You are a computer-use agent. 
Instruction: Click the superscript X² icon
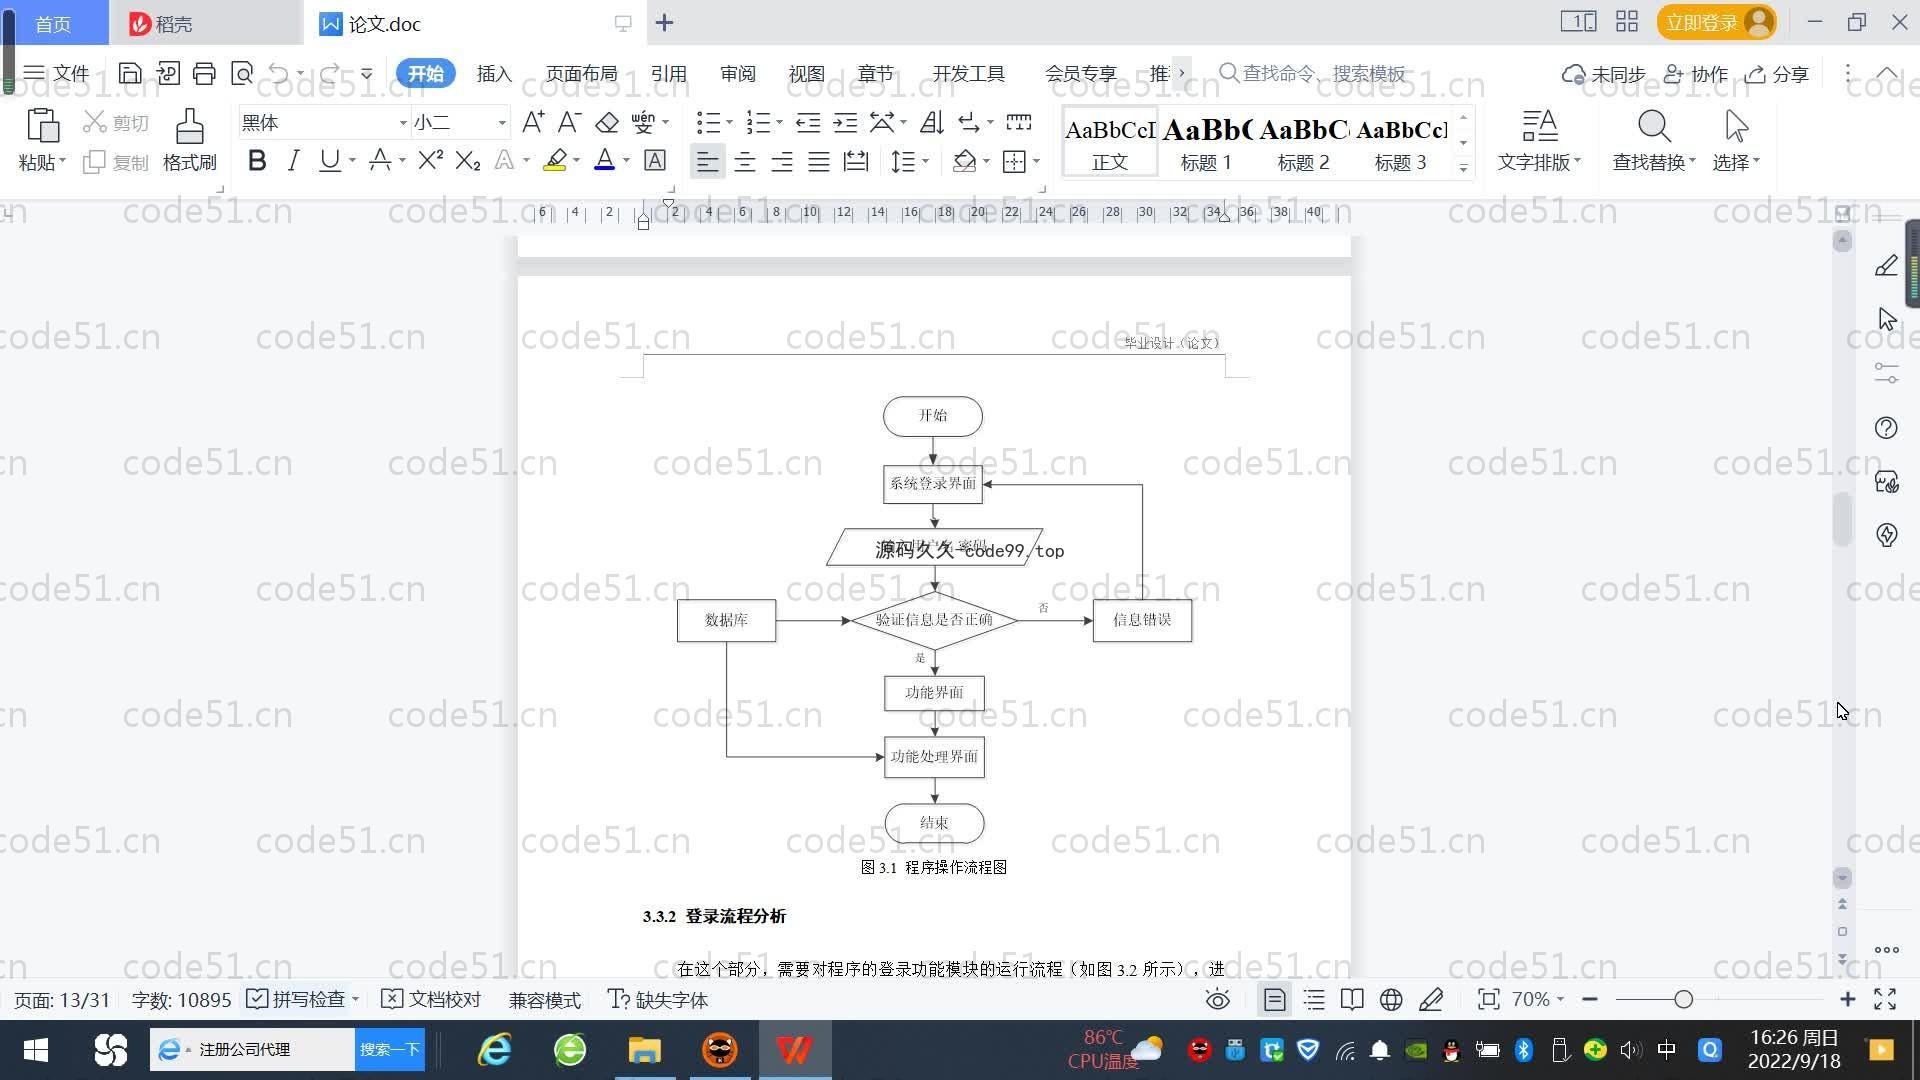pyautogui.click(x=431, y=161)
